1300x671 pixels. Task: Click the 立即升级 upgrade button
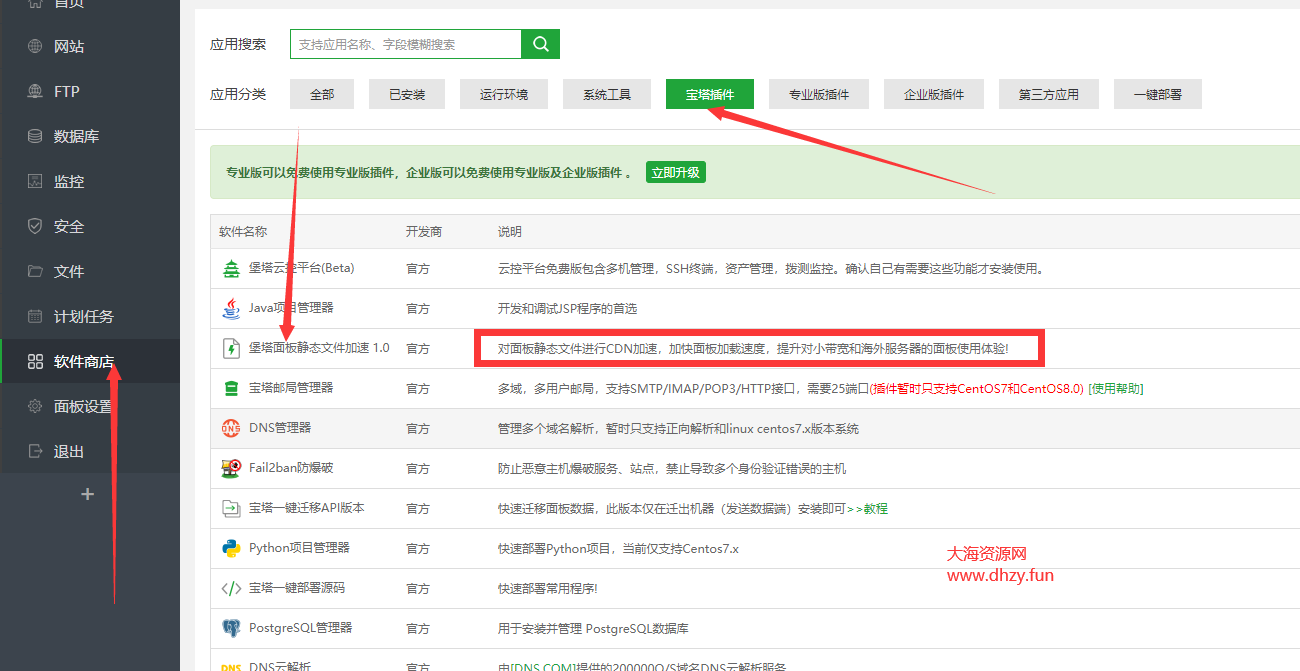click(x=676, y=172)
